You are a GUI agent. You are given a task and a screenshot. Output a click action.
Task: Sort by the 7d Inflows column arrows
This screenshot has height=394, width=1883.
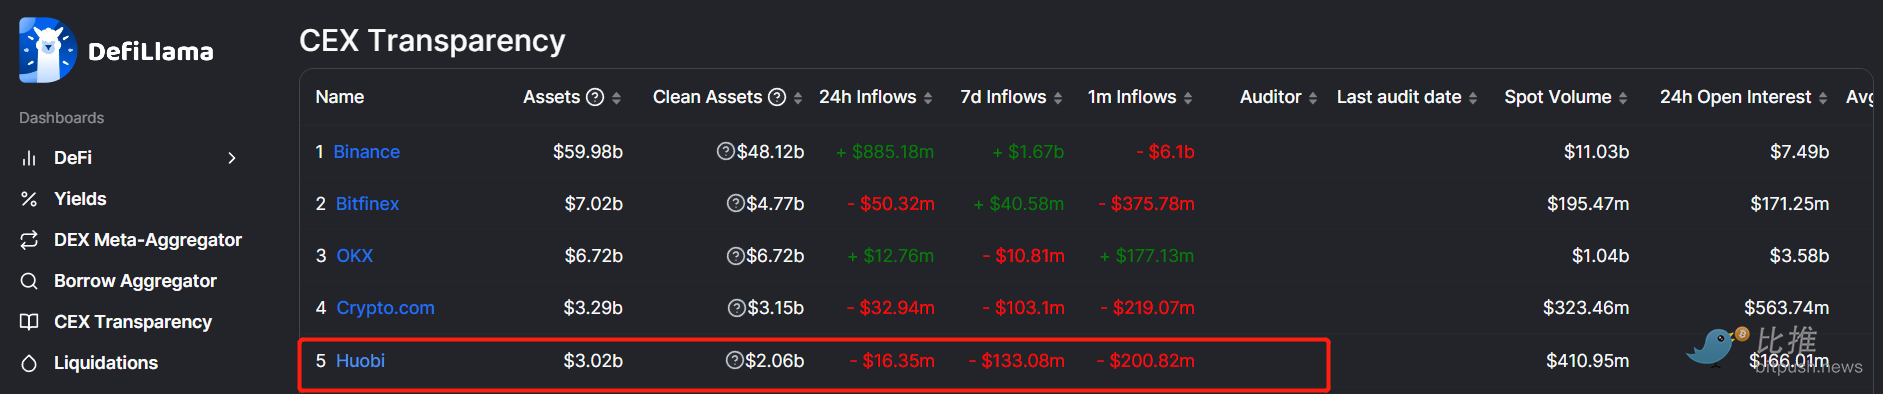coord(1058,98)
